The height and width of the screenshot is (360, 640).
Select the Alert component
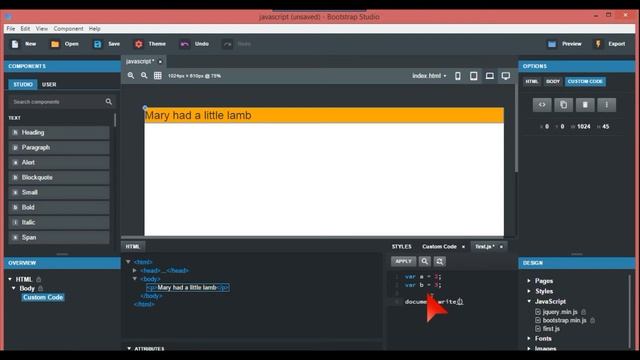(59, 162)
